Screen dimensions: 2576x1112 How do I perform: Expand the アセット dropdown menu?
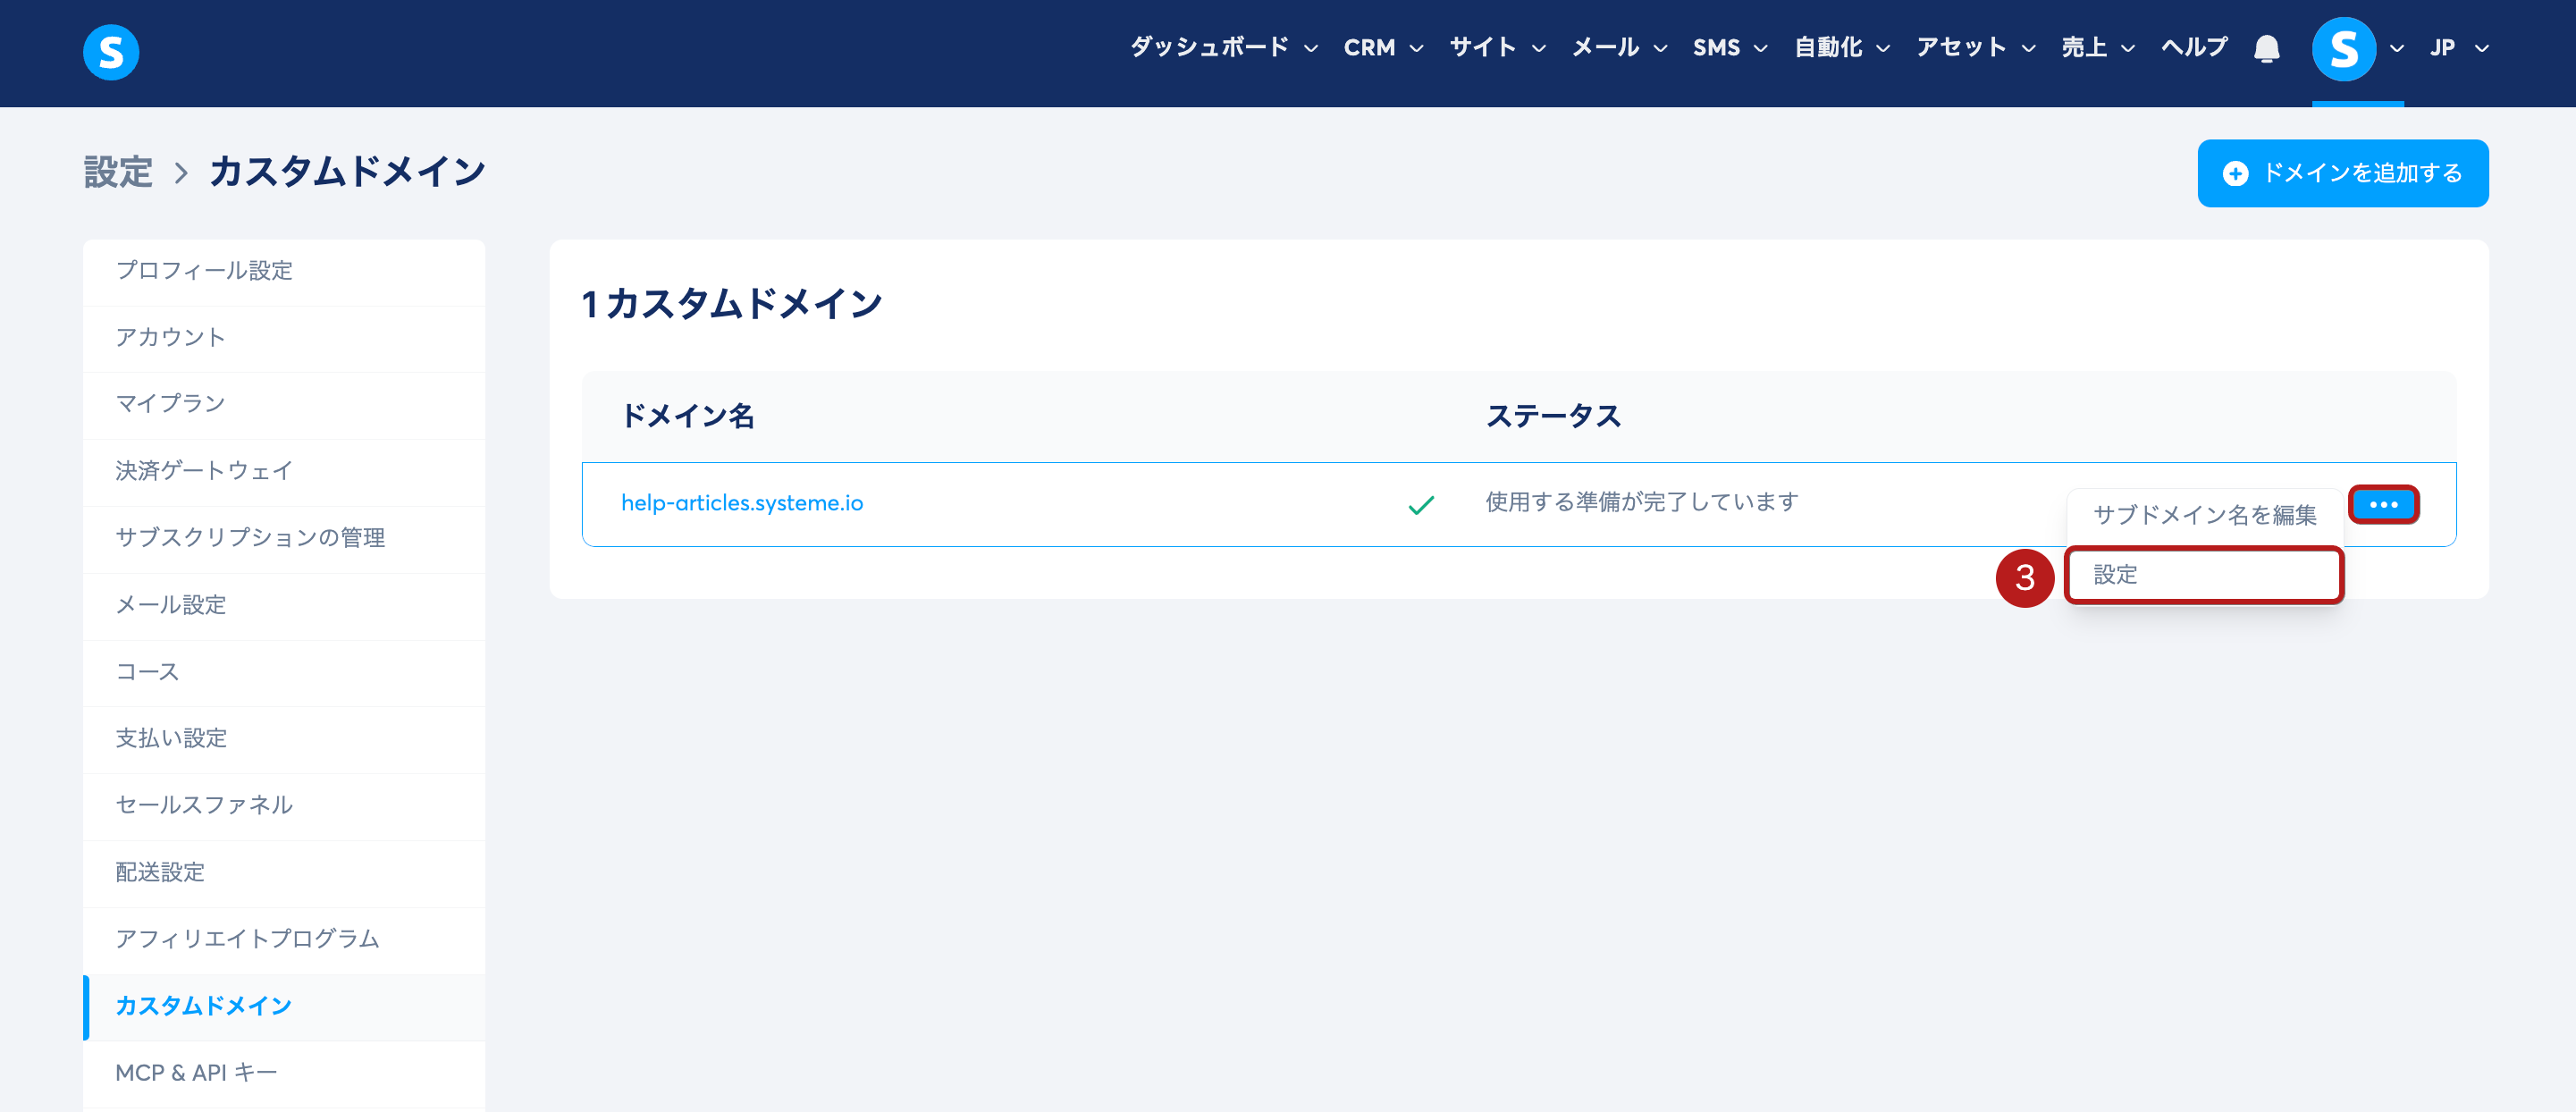point(1976,47)
